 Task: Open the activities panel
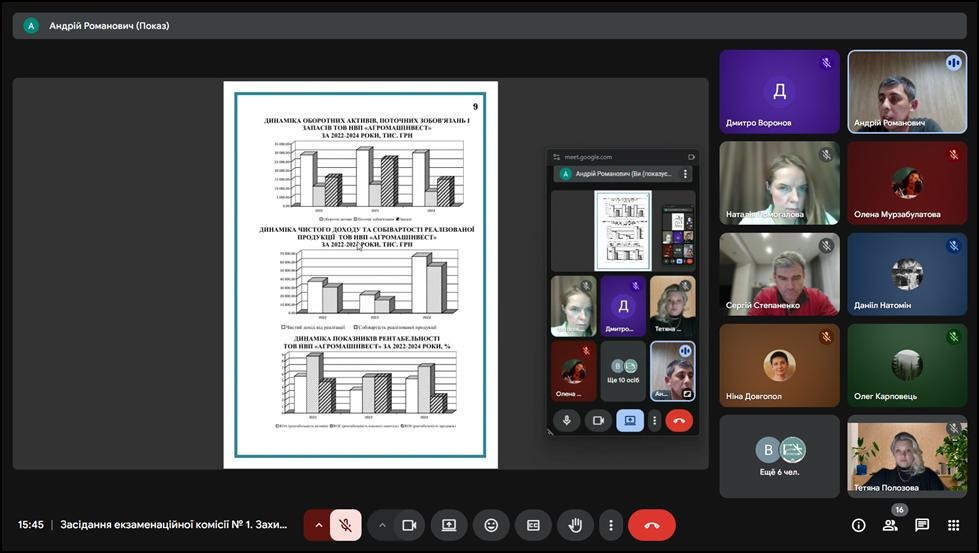(x=954, y=525)
